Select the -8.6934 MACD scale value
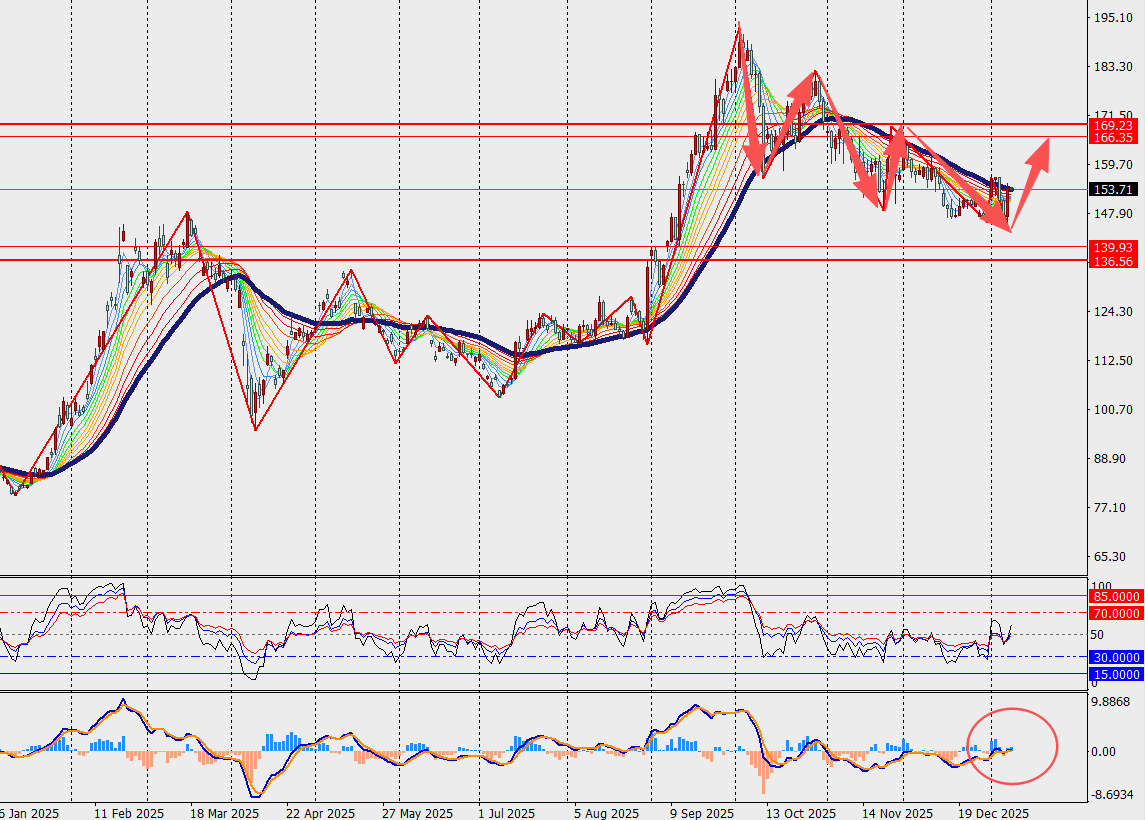The width and height of the screenshot is (1145, 820). pos(1113,795)
